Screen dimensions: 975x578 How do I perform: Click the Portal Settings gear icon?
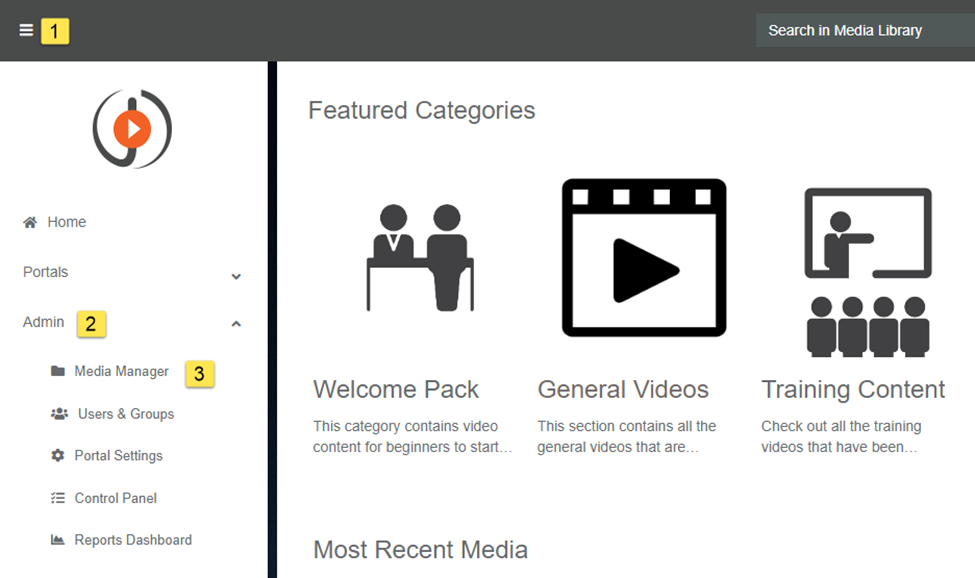[x=58, y=456]
